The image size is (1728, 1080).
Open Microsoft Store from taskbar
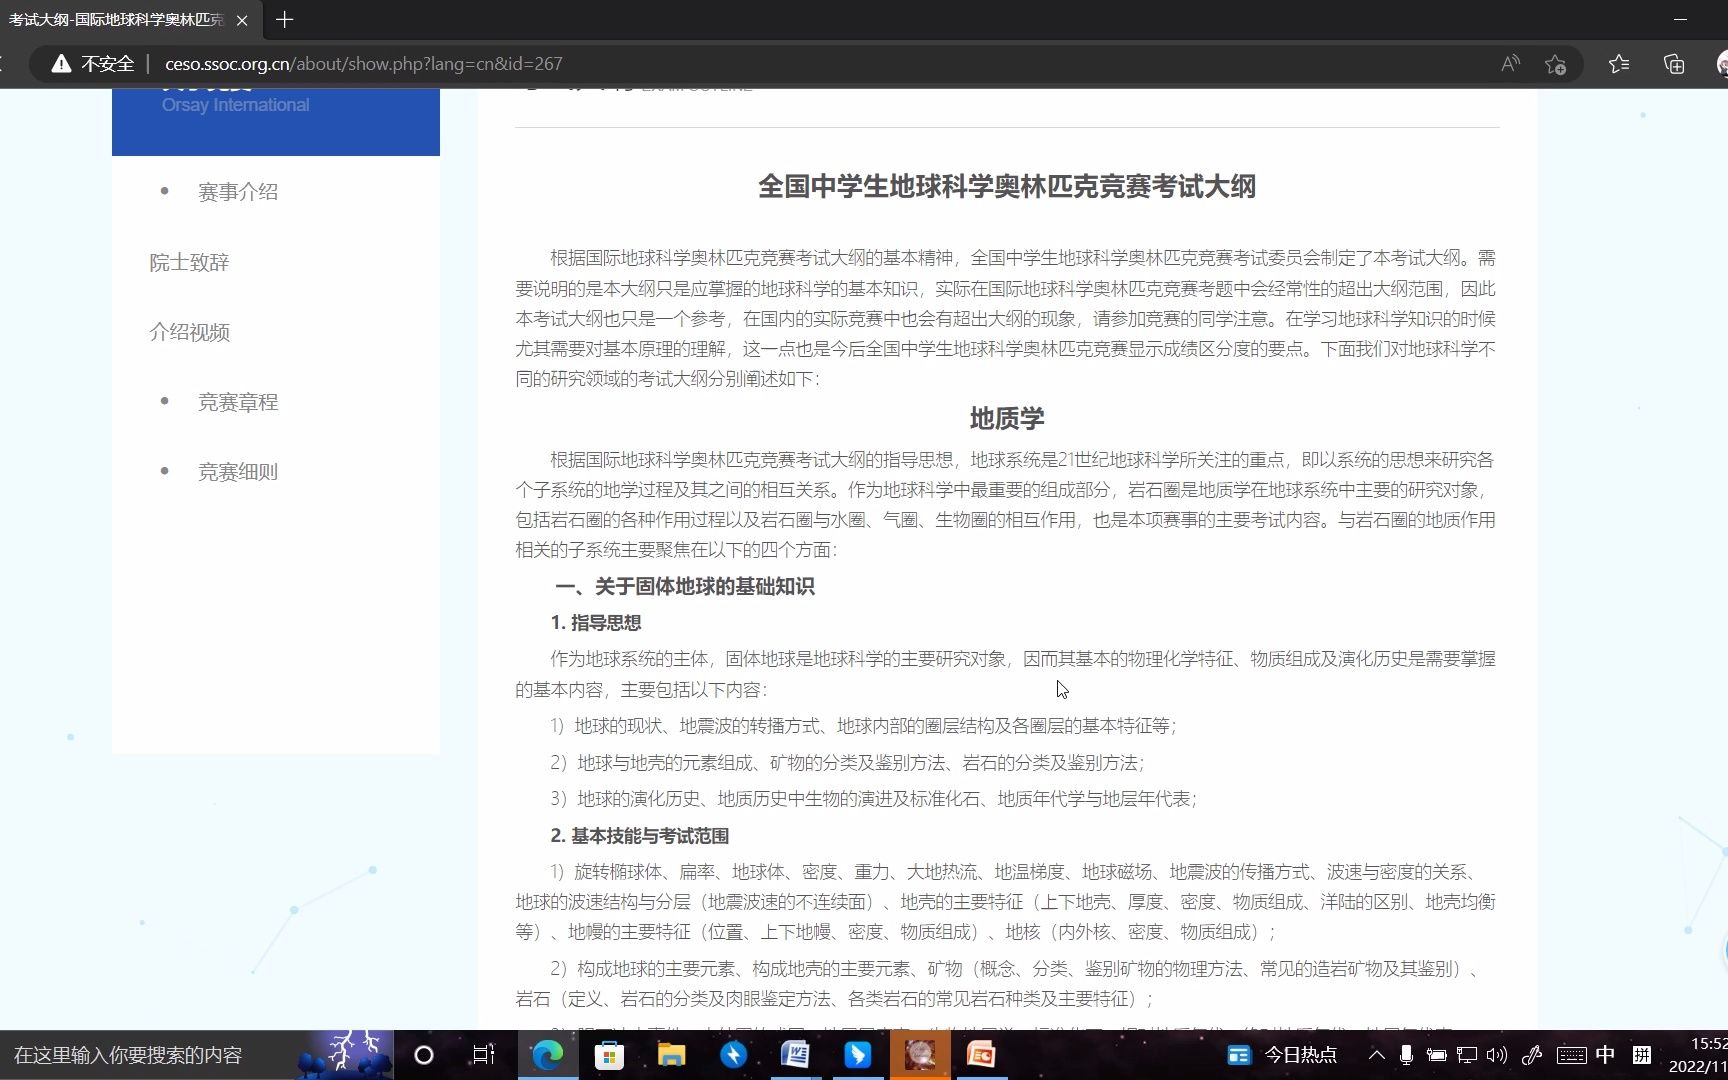609,1055
